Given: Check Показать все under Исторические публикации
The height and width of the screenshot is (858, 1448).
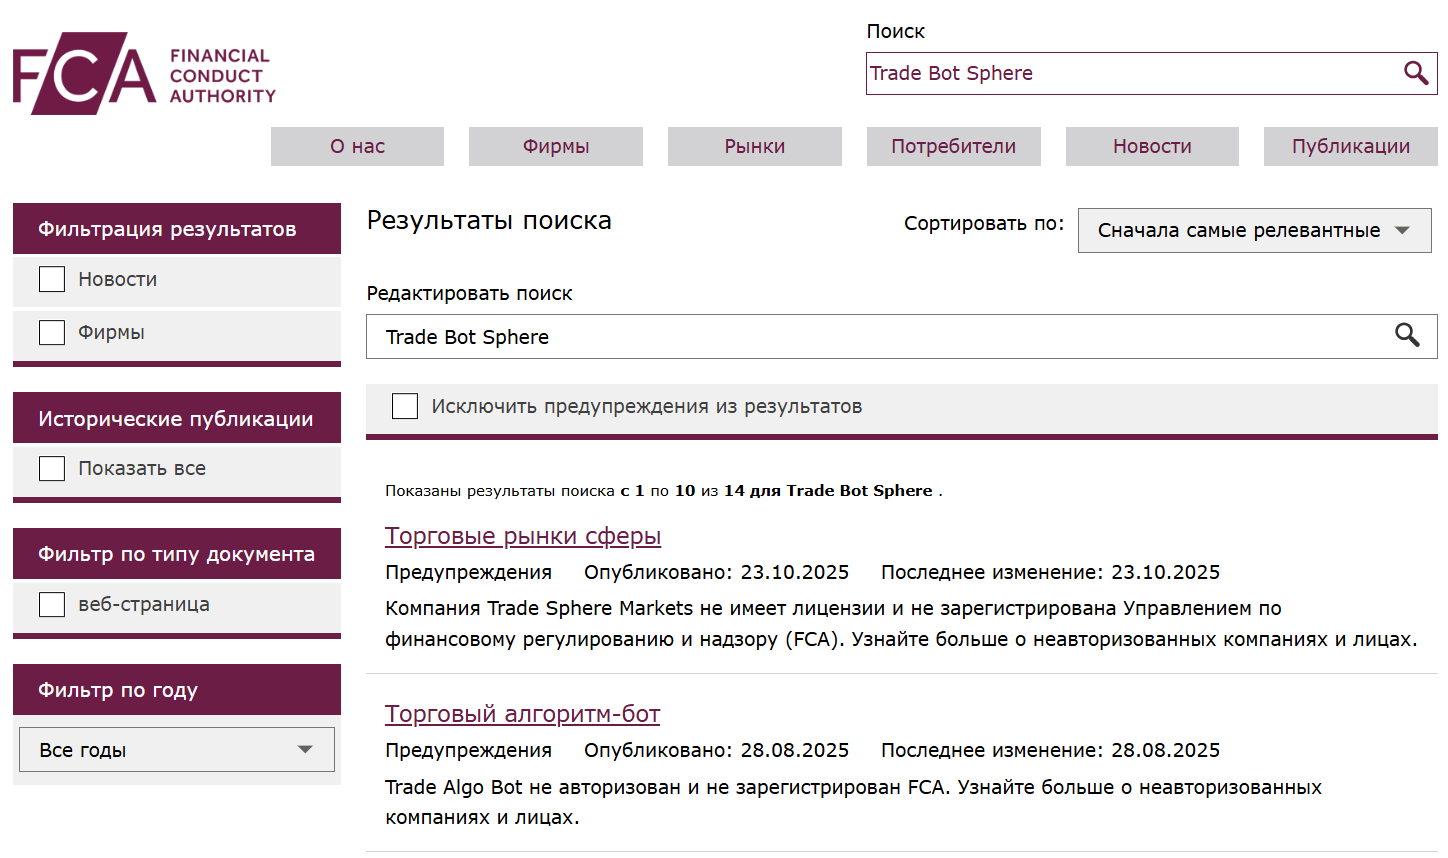Looking at the screenshot, I should click(x=51, y=468).
